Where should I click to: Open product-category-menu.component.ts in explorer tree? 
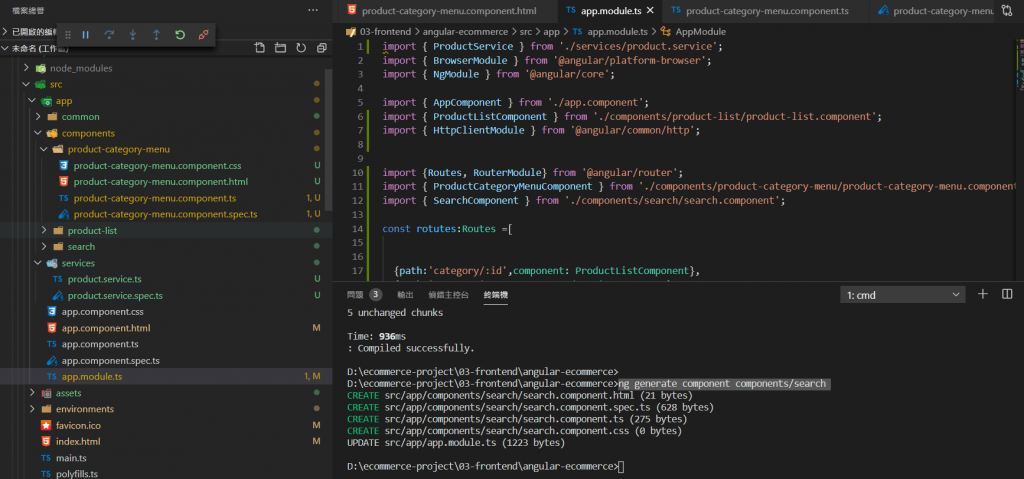click(155, 198)
